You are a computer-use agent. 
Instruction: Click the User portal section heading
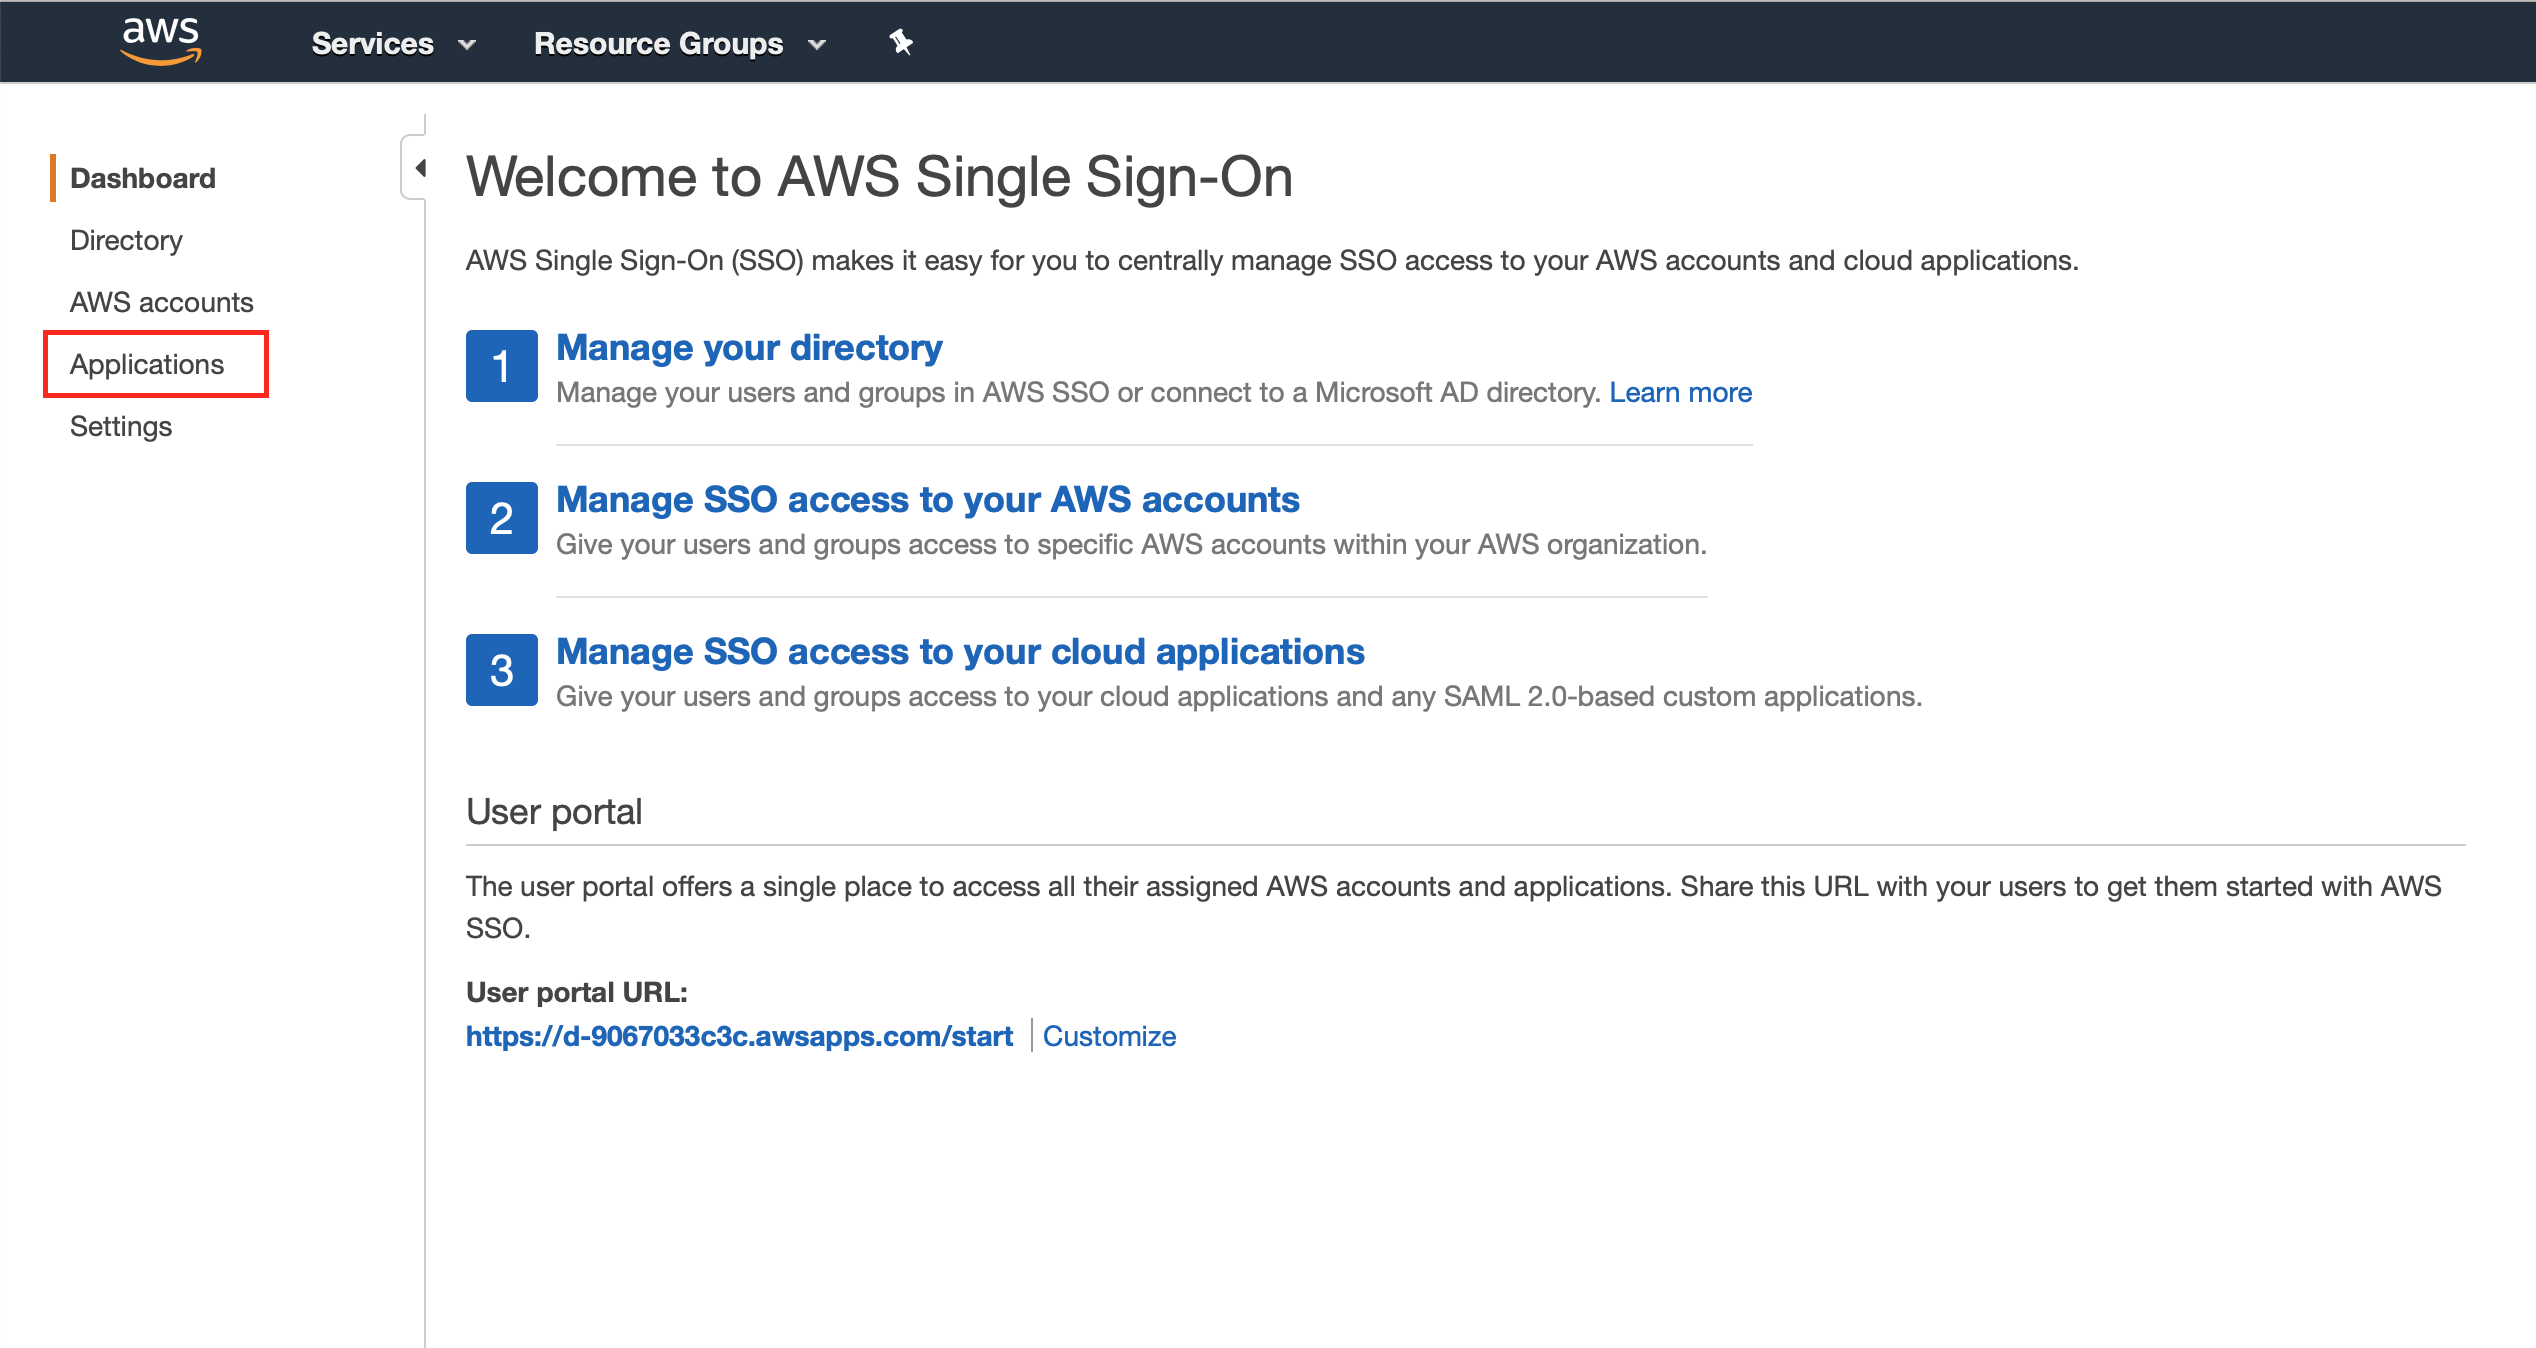554,811
